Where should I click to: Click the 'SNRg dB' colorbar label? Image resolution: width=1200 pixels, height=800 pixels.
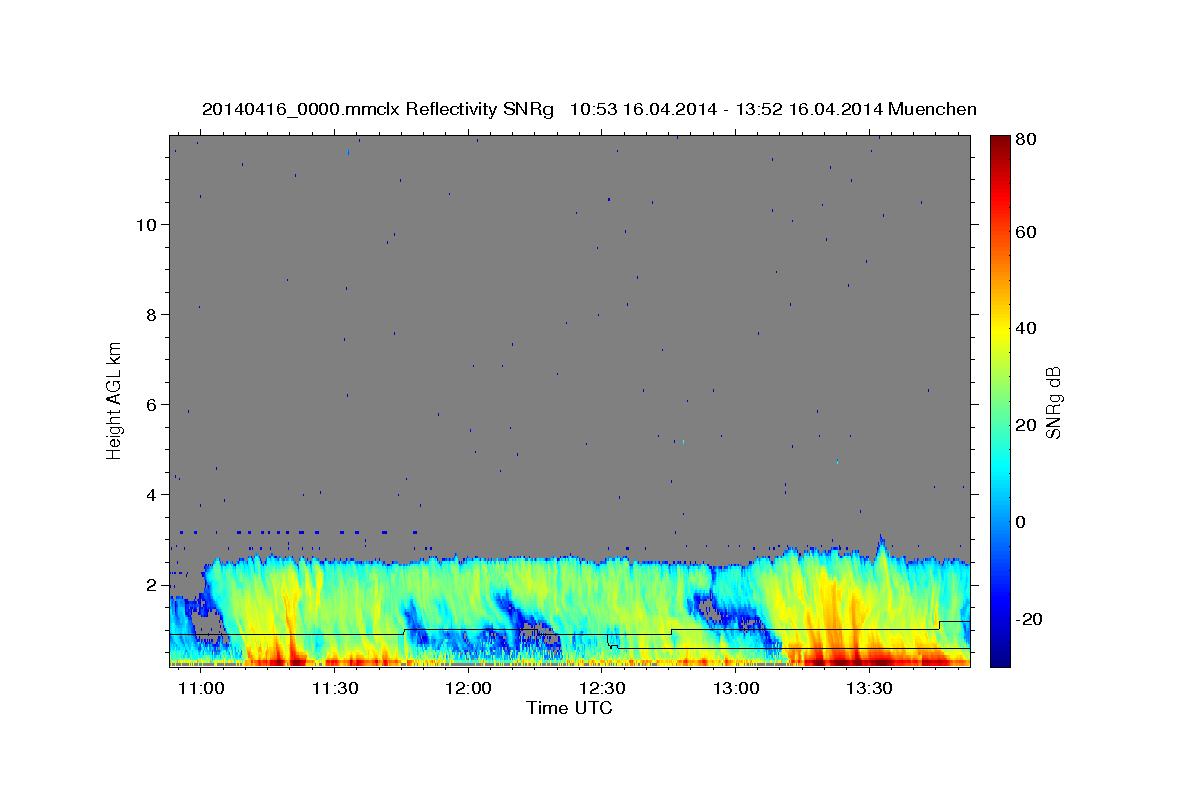pyautogui.click(x=1053, y=401)
